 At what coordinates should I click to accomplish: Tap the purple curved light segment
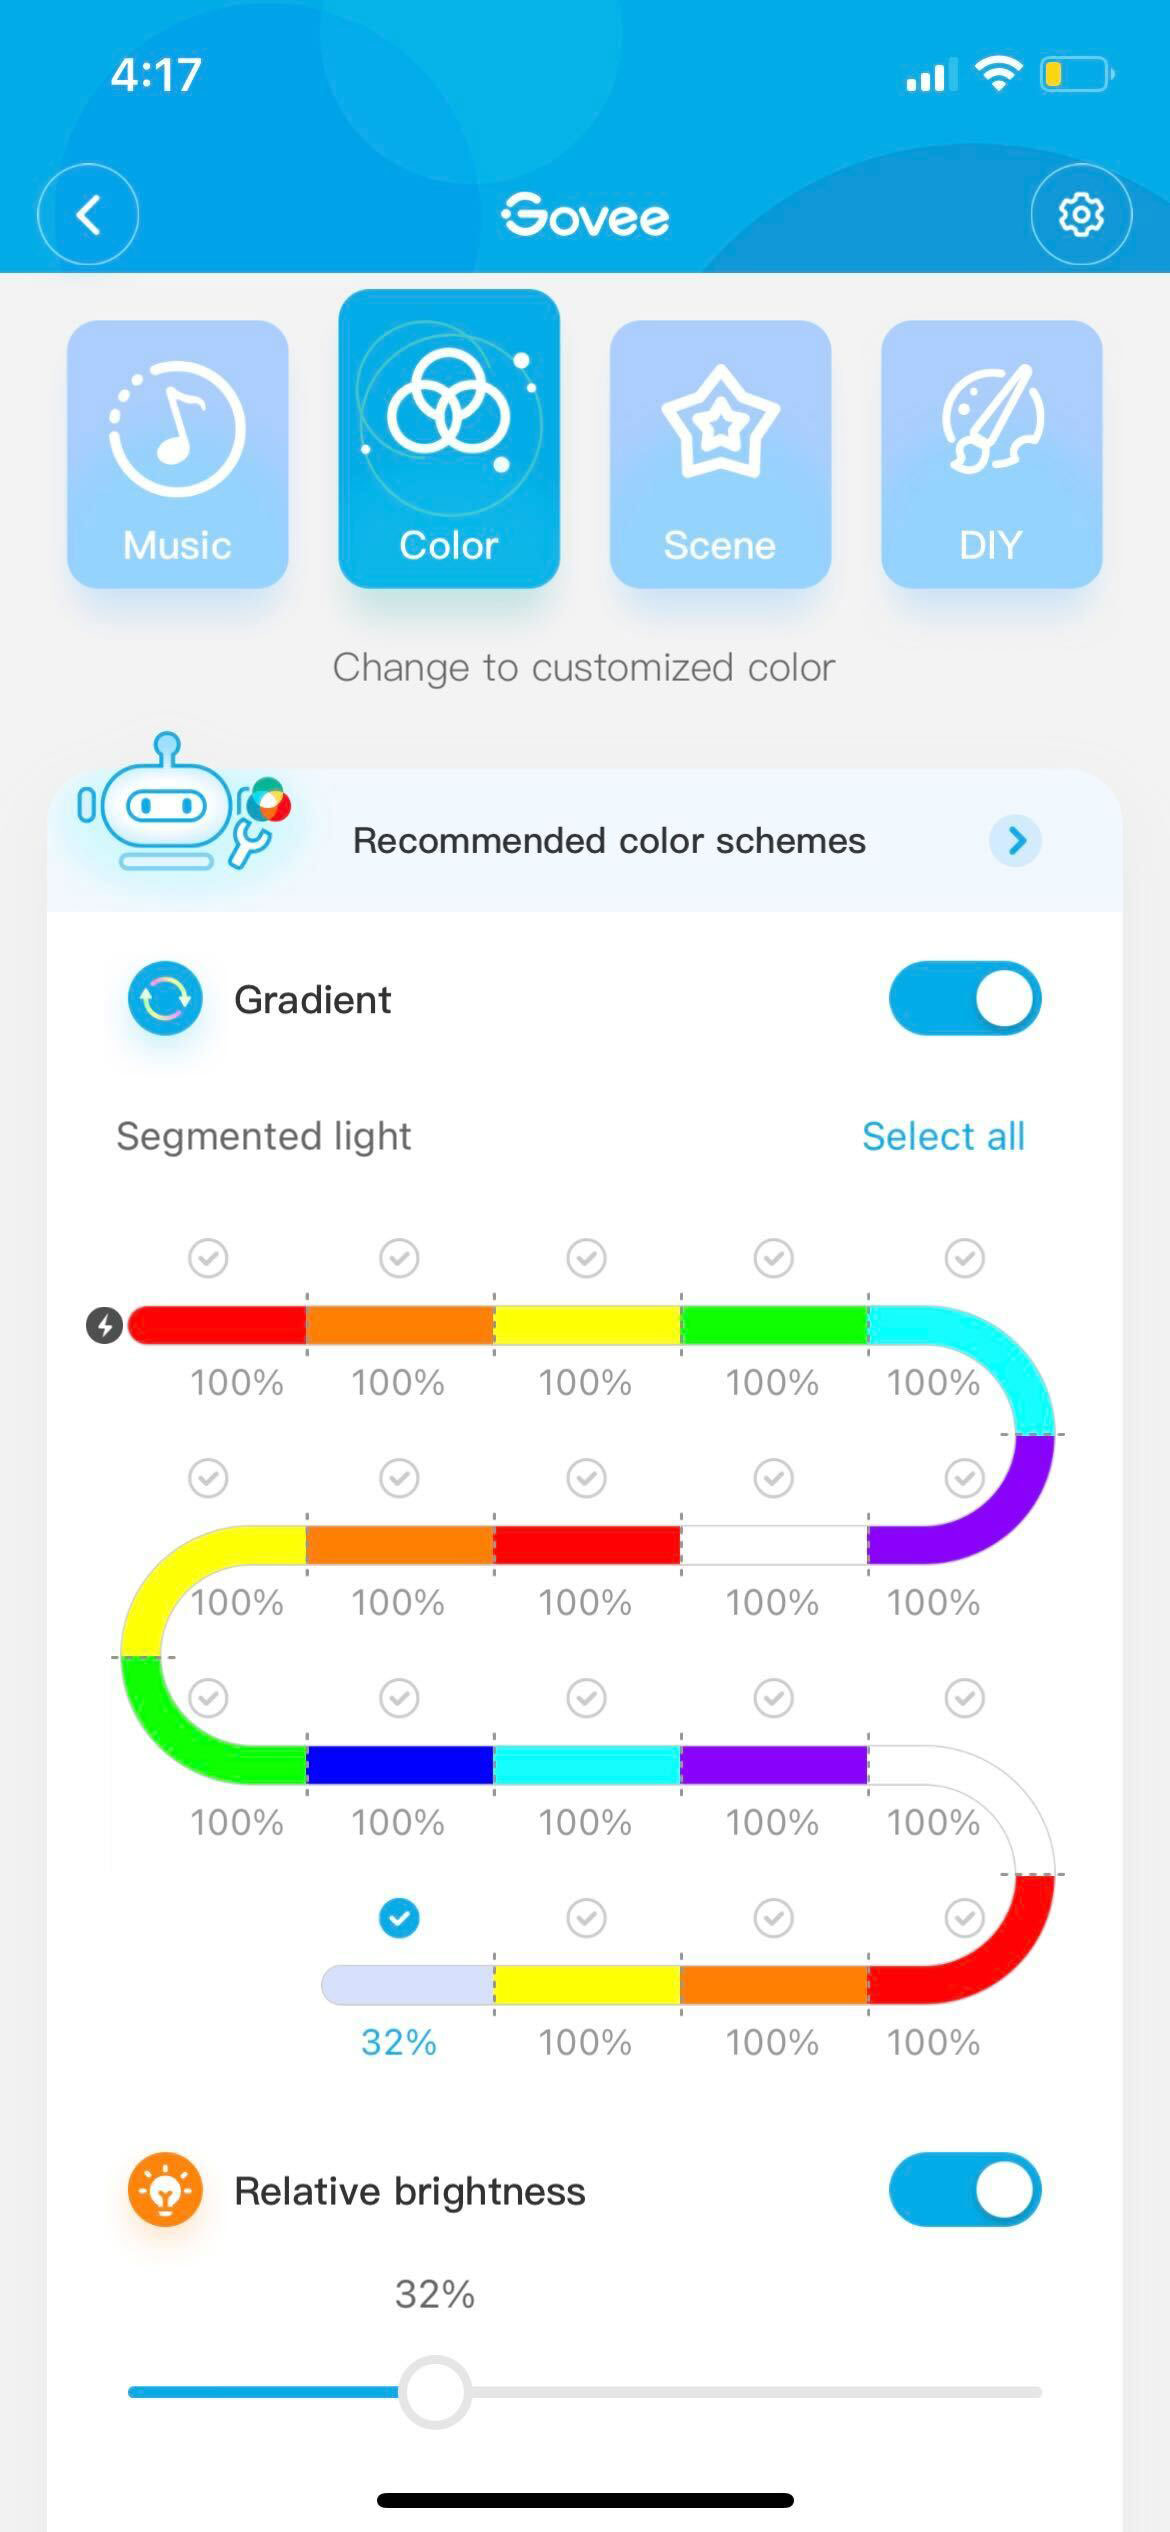(1010, 1500)
